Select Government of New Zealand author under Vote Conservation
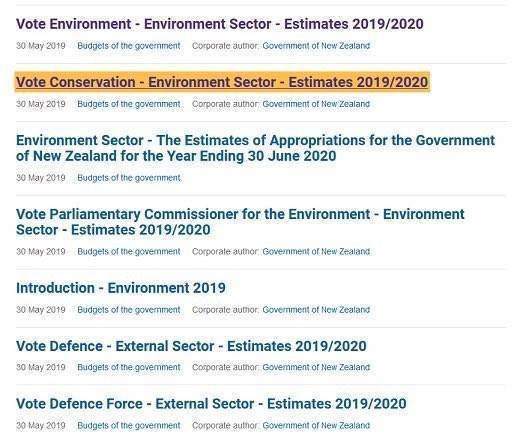This screenshot has width=529, height=441. (x=316, y=104)
